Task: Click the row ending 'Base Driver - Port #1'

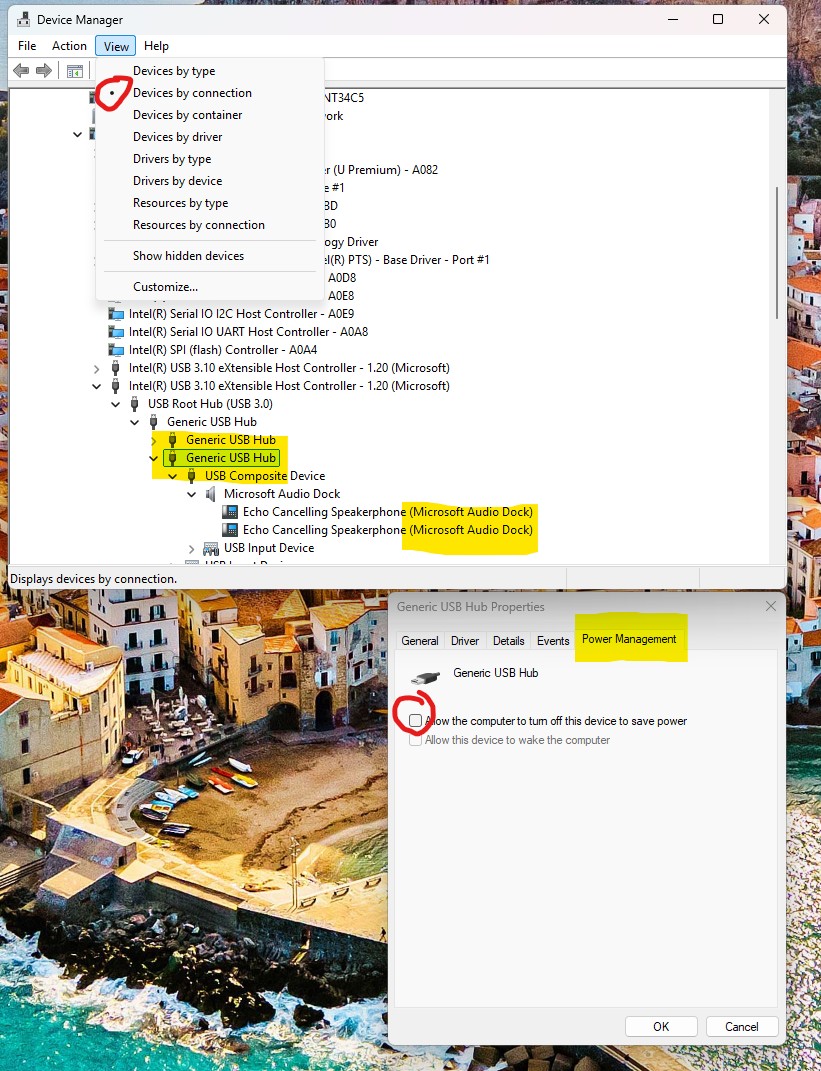Action: 408,260
